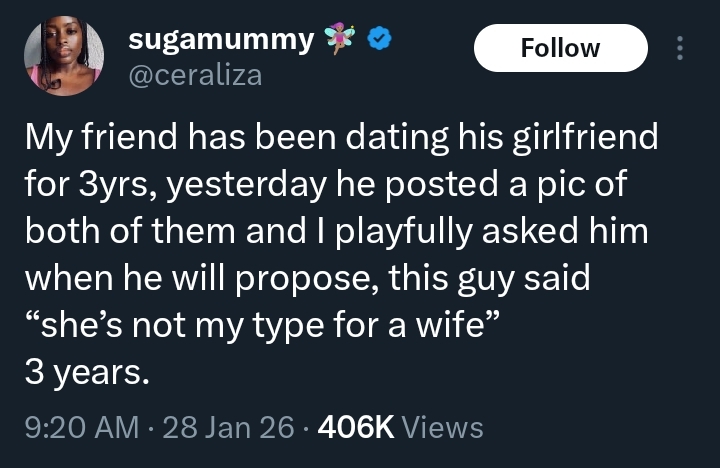Click the blue verified badge
Image resolution: width=720 pixels, height=468 pixels.
377,40
